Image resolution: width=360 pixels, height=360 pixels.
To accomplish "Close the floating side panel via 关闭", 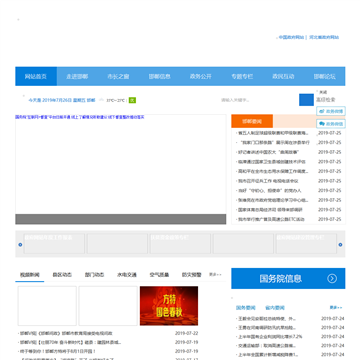I will click(x=323, y=92).
